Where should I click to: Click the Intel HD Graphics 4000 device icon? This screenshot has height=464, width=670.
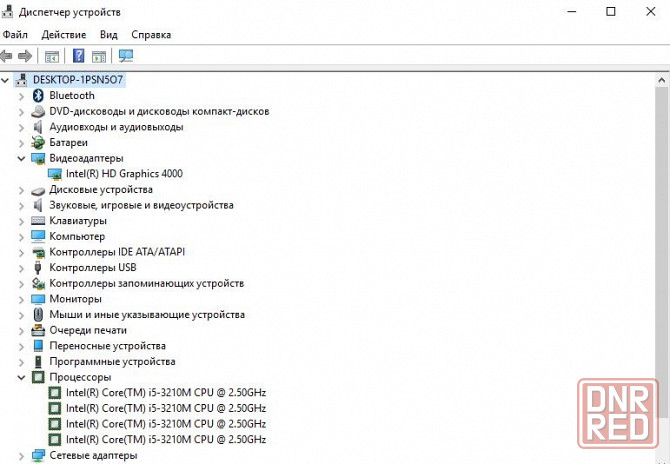(55, 174)
